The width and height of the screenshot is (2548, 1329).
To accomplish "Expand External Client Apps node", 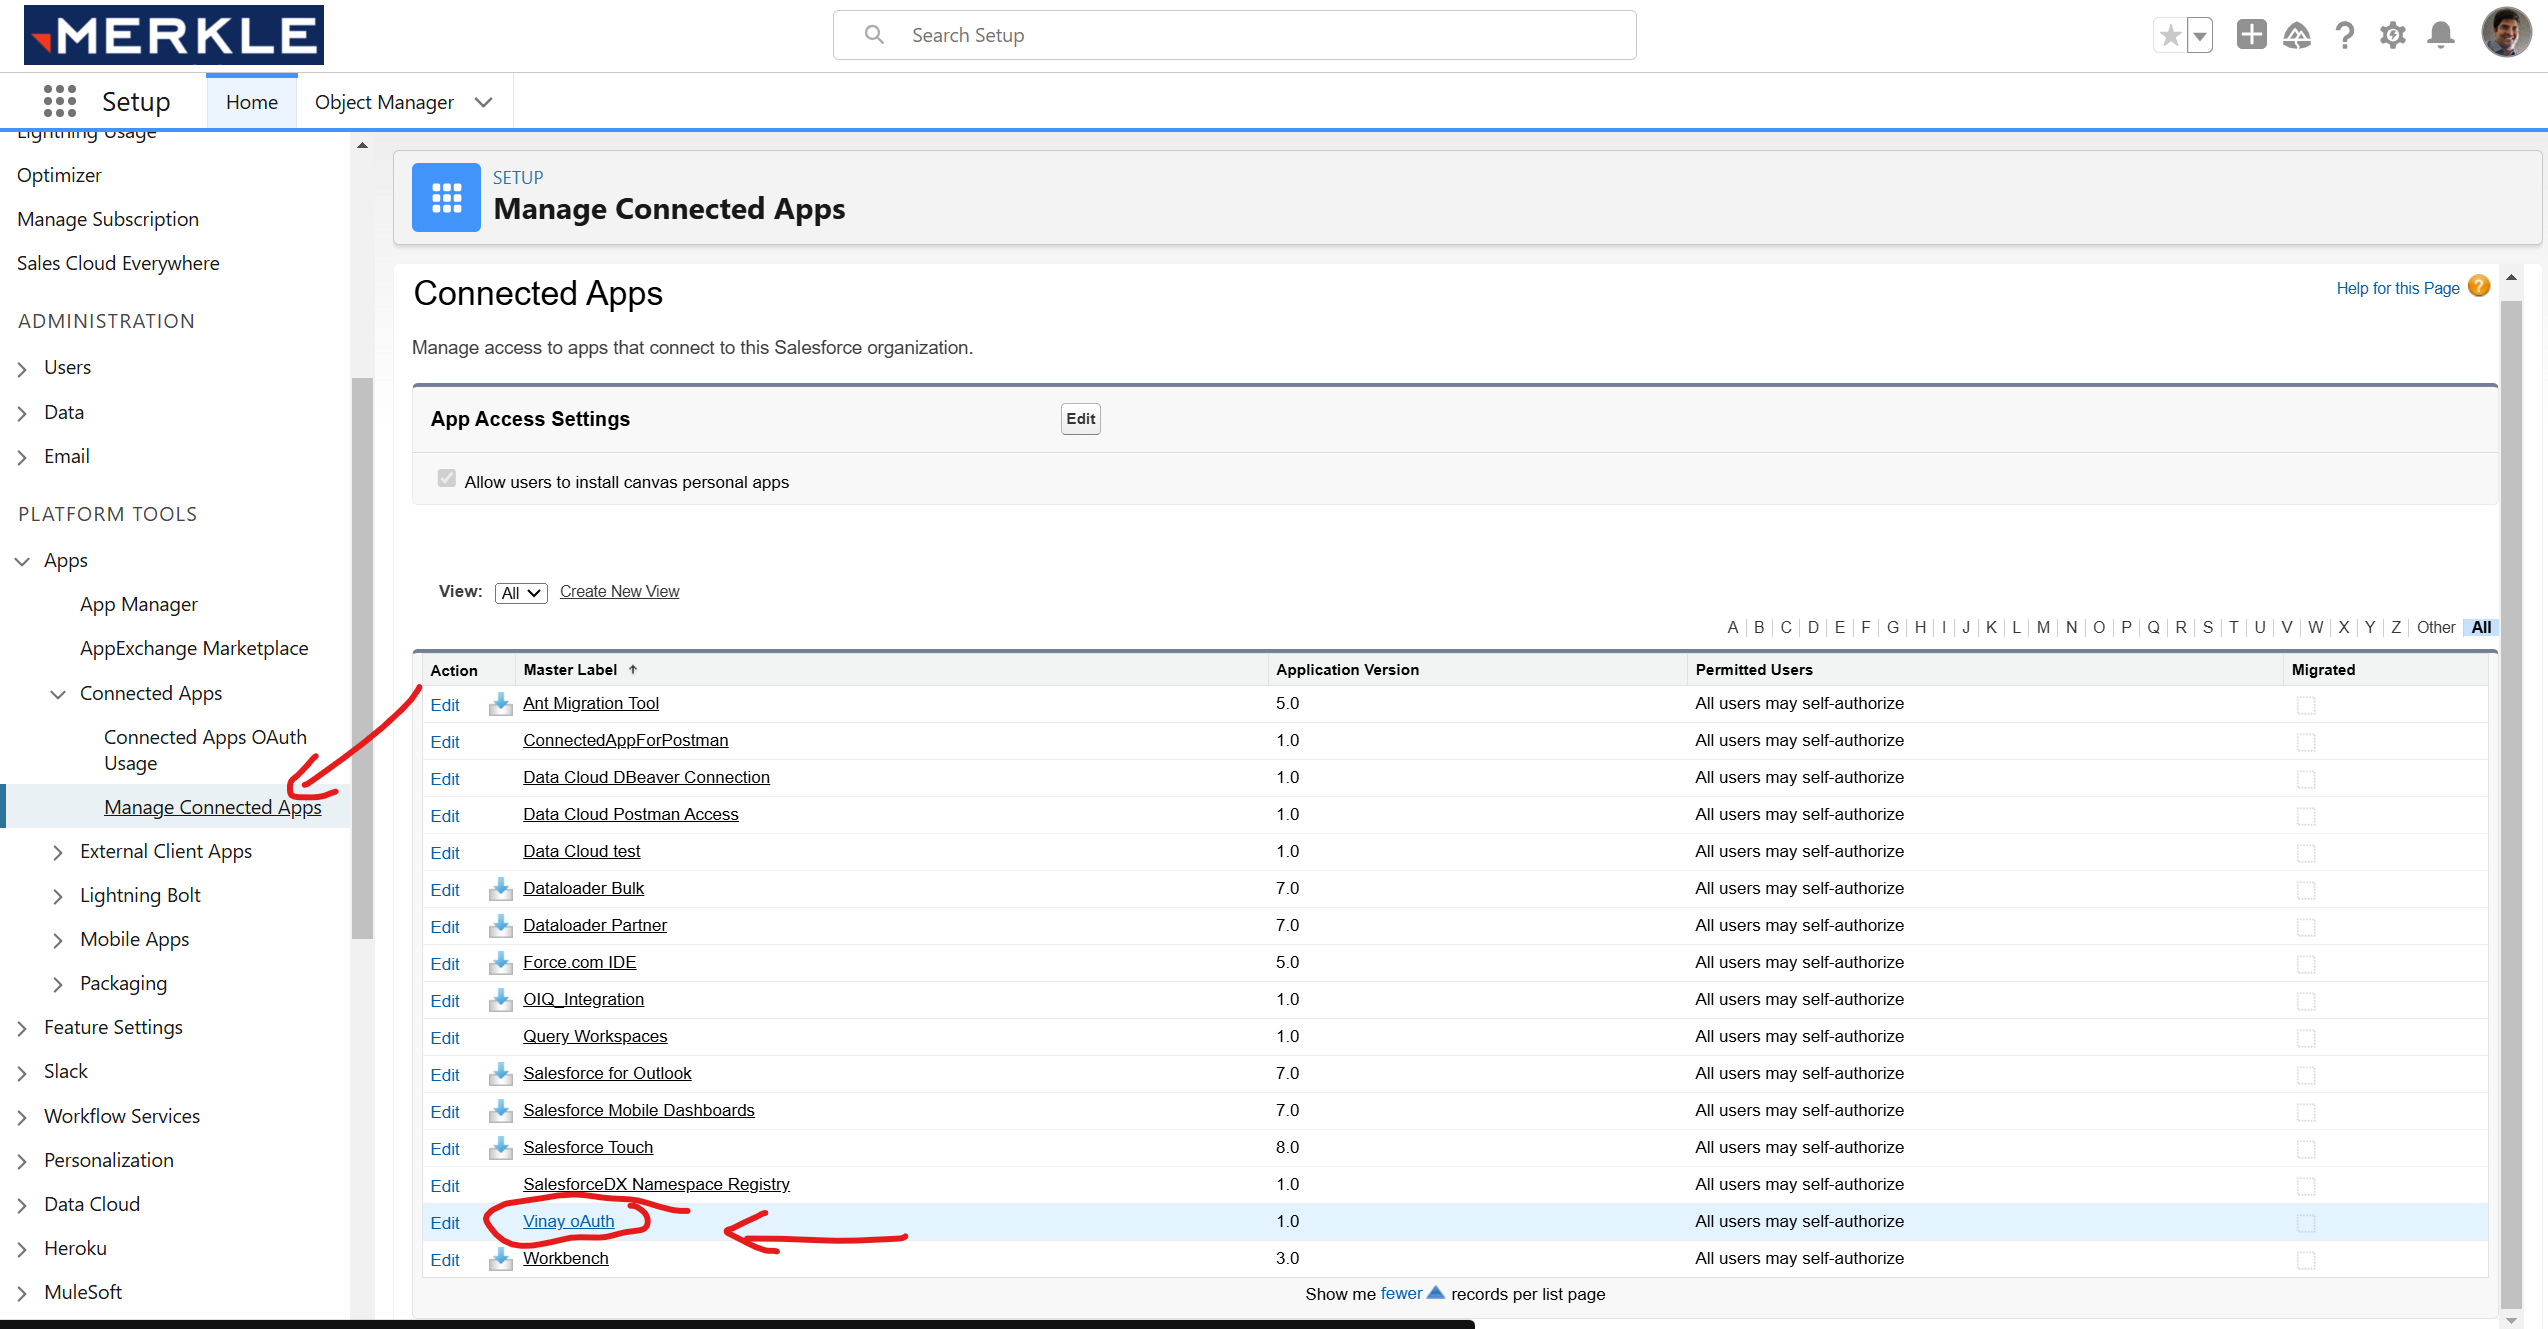I will pyautogui.click(x=58, y=852).
